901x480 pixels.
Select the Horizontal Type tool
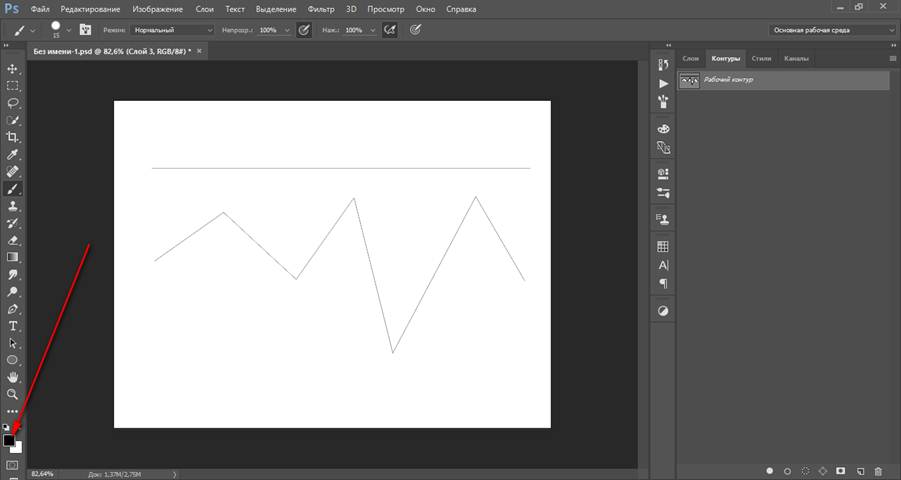tap(12, 326)
